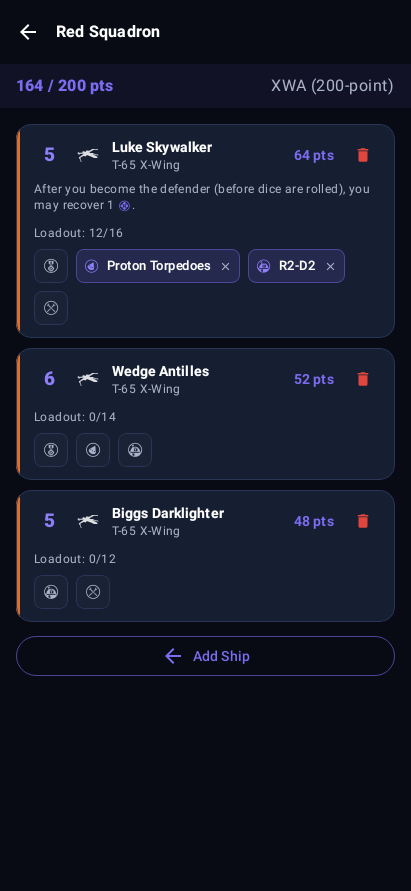Add a ship to the squadron
The height and width of the screenshot is (891, 411).
pyautogui.click(x=205, y=656)
